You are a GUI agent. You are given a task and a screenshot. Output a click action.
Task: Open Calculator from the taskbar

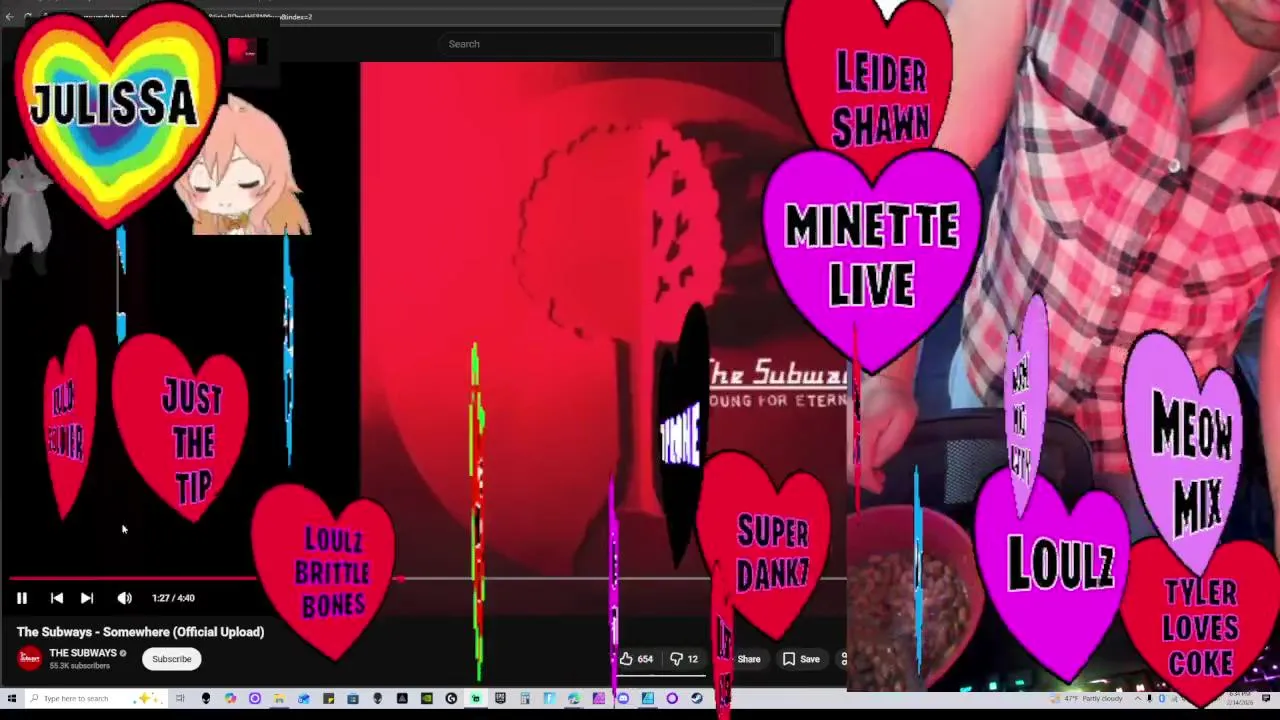point(525,698)
